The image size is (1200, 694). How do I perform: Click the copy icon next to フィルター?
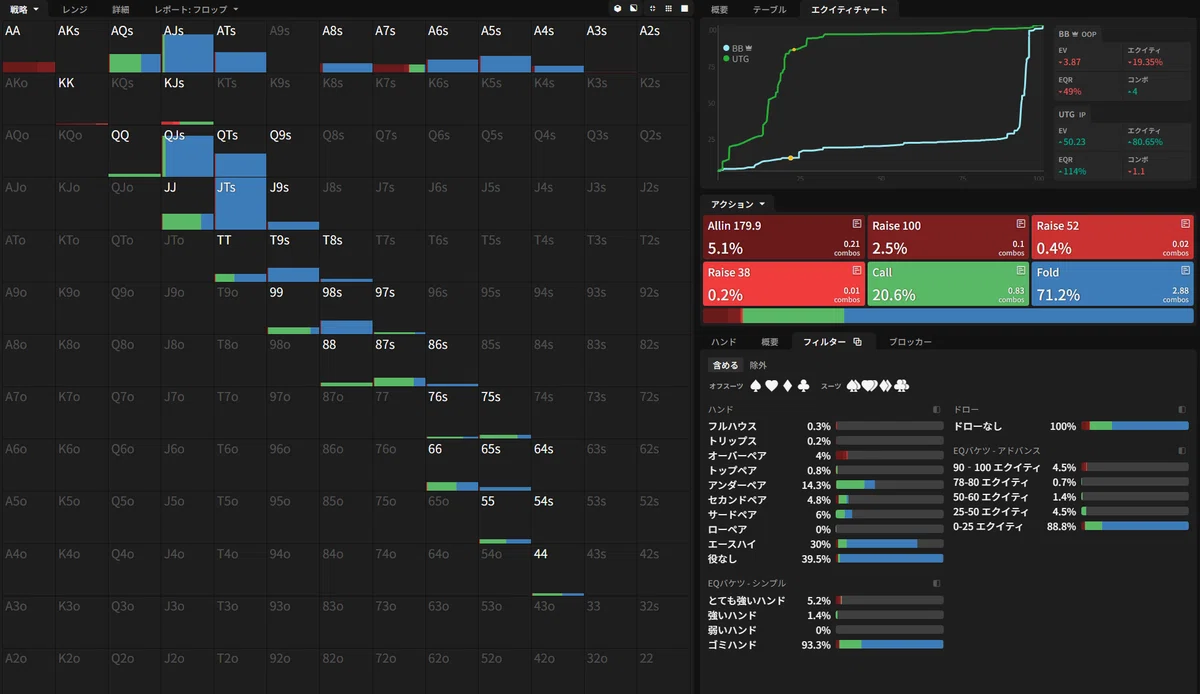pos(857,342)
